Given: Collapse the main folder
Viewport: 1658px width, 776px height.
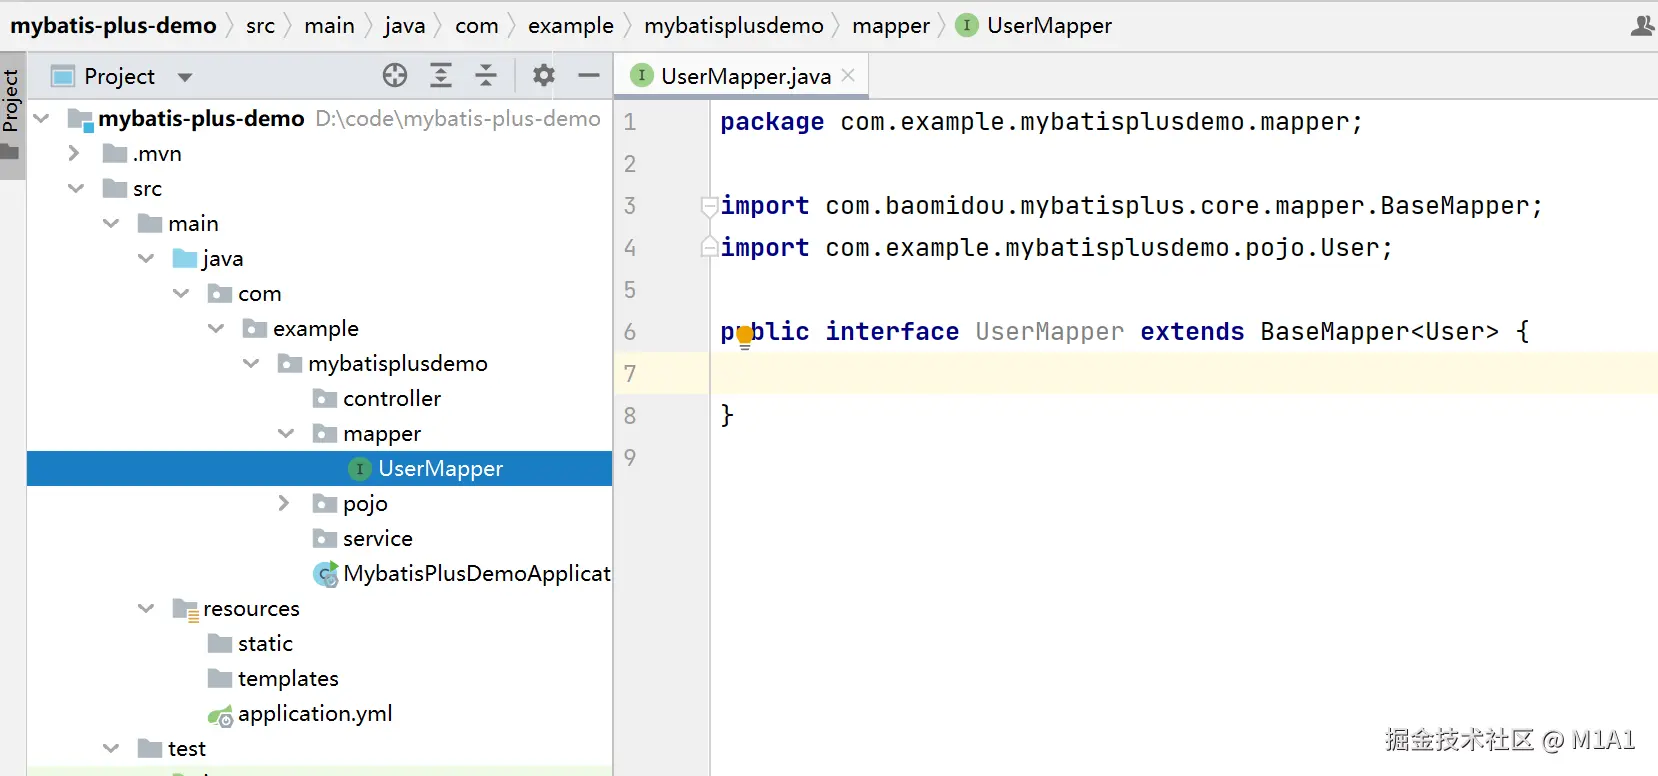Looking at the screenshot, I should (x=111, y=224).
